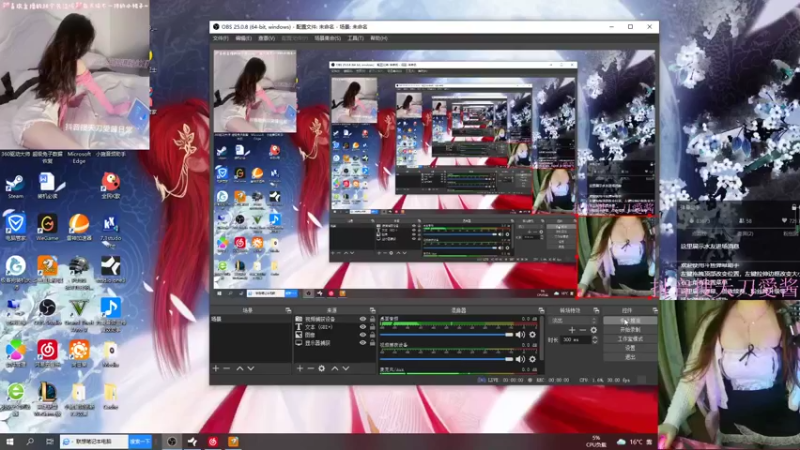Image resolution: width=800 pixels, height=450 pixels.
Task: Open the 雷神加速器 orange desktop shortcut
Action: click(79, 228)
